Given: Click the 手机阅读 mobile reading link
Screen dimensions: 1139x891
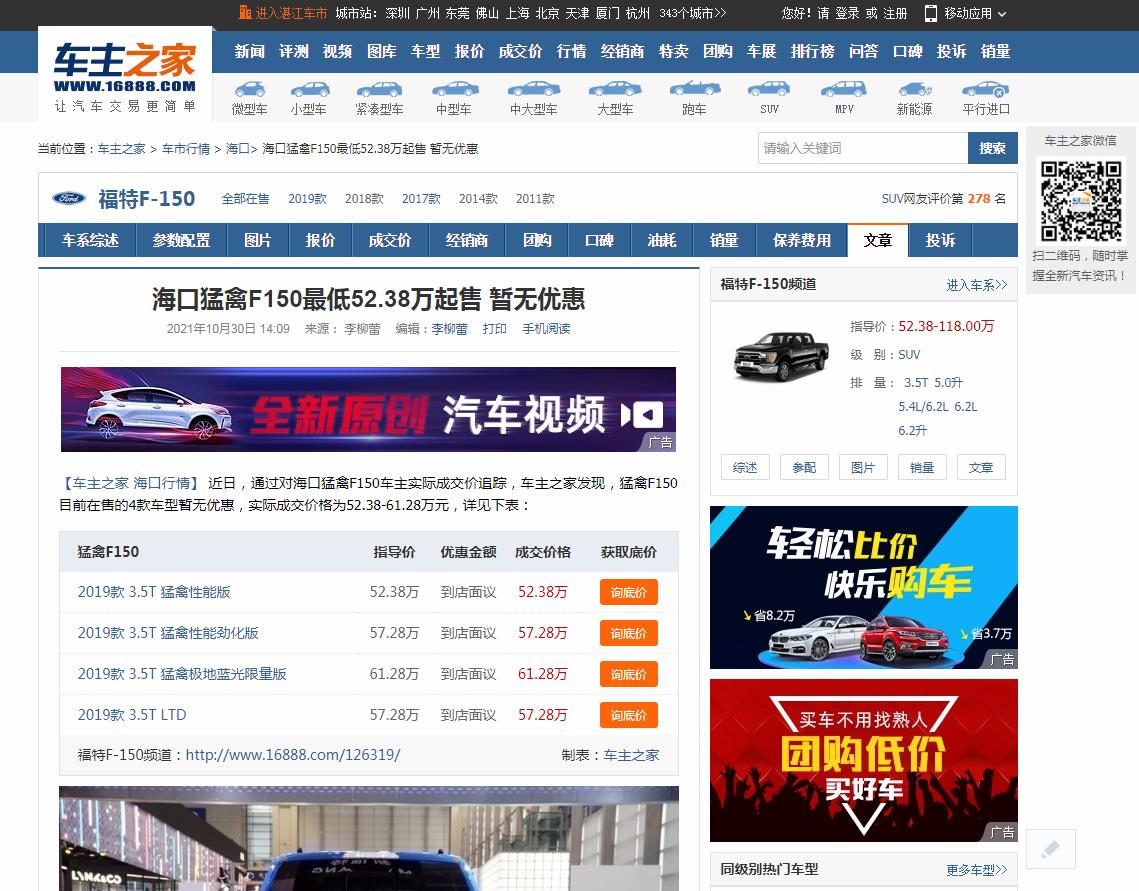Looking at the screenshot, I should pyautogui.click(x=546, y=328).
